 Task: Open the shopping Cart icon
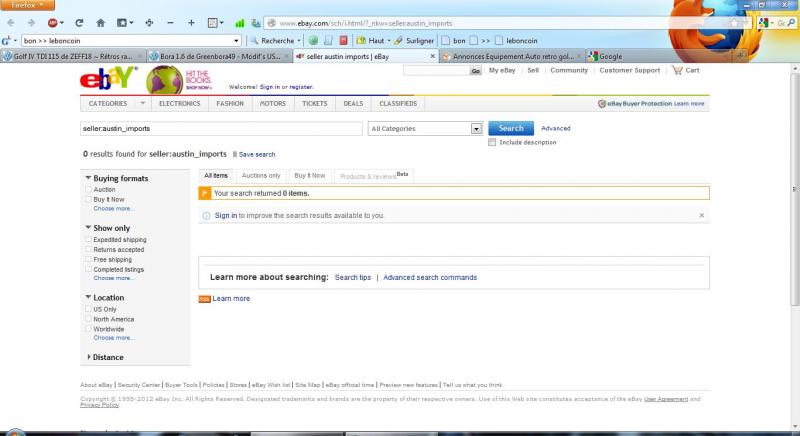(x=677, y=70)
